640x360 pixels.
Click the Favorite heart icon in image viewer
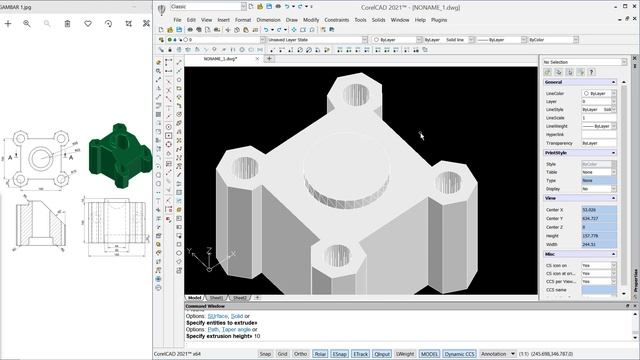(x=88, y=24)
